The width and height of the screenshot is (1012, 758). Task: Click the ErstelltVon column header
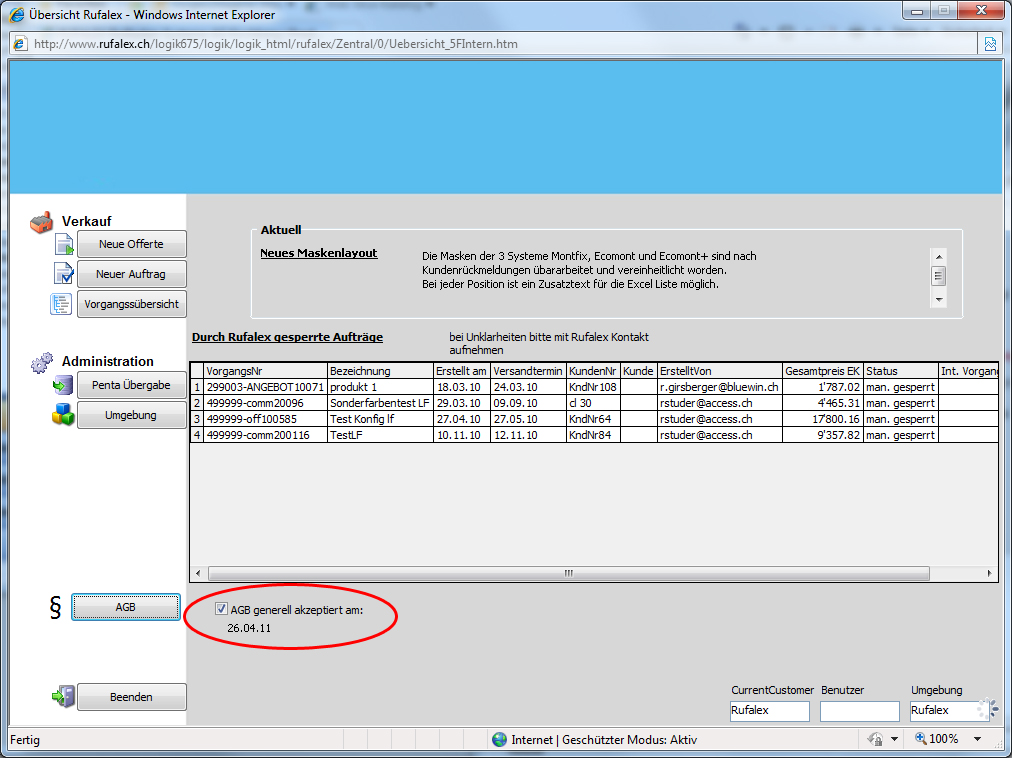pos(720,371)
